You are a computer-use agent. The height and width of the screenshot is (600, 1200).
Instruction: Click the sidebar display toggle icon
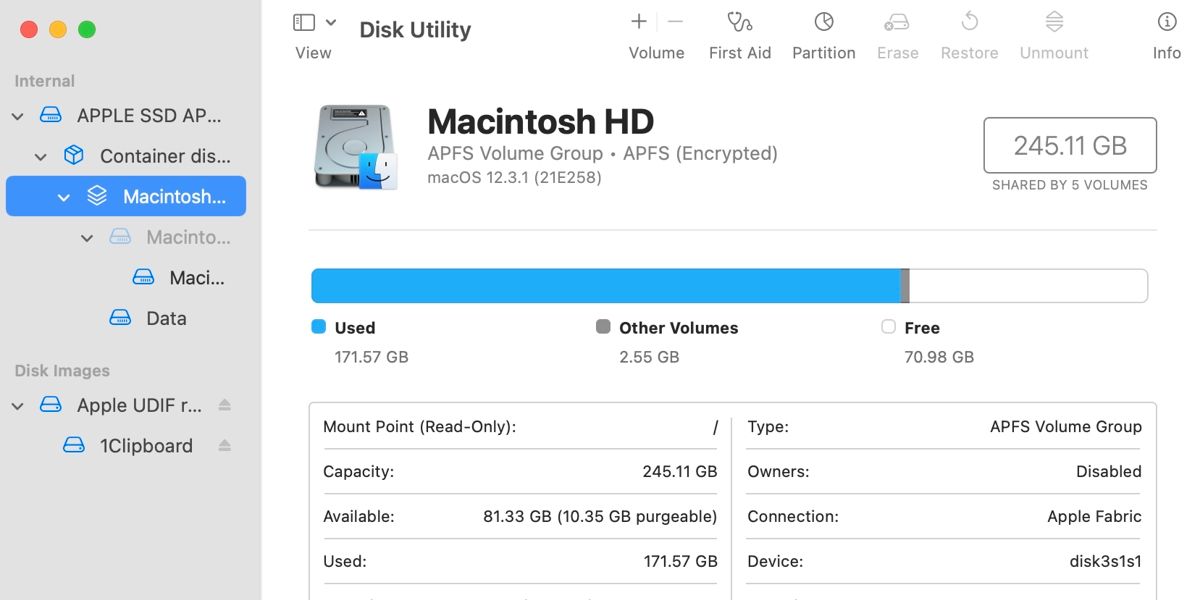303,20
